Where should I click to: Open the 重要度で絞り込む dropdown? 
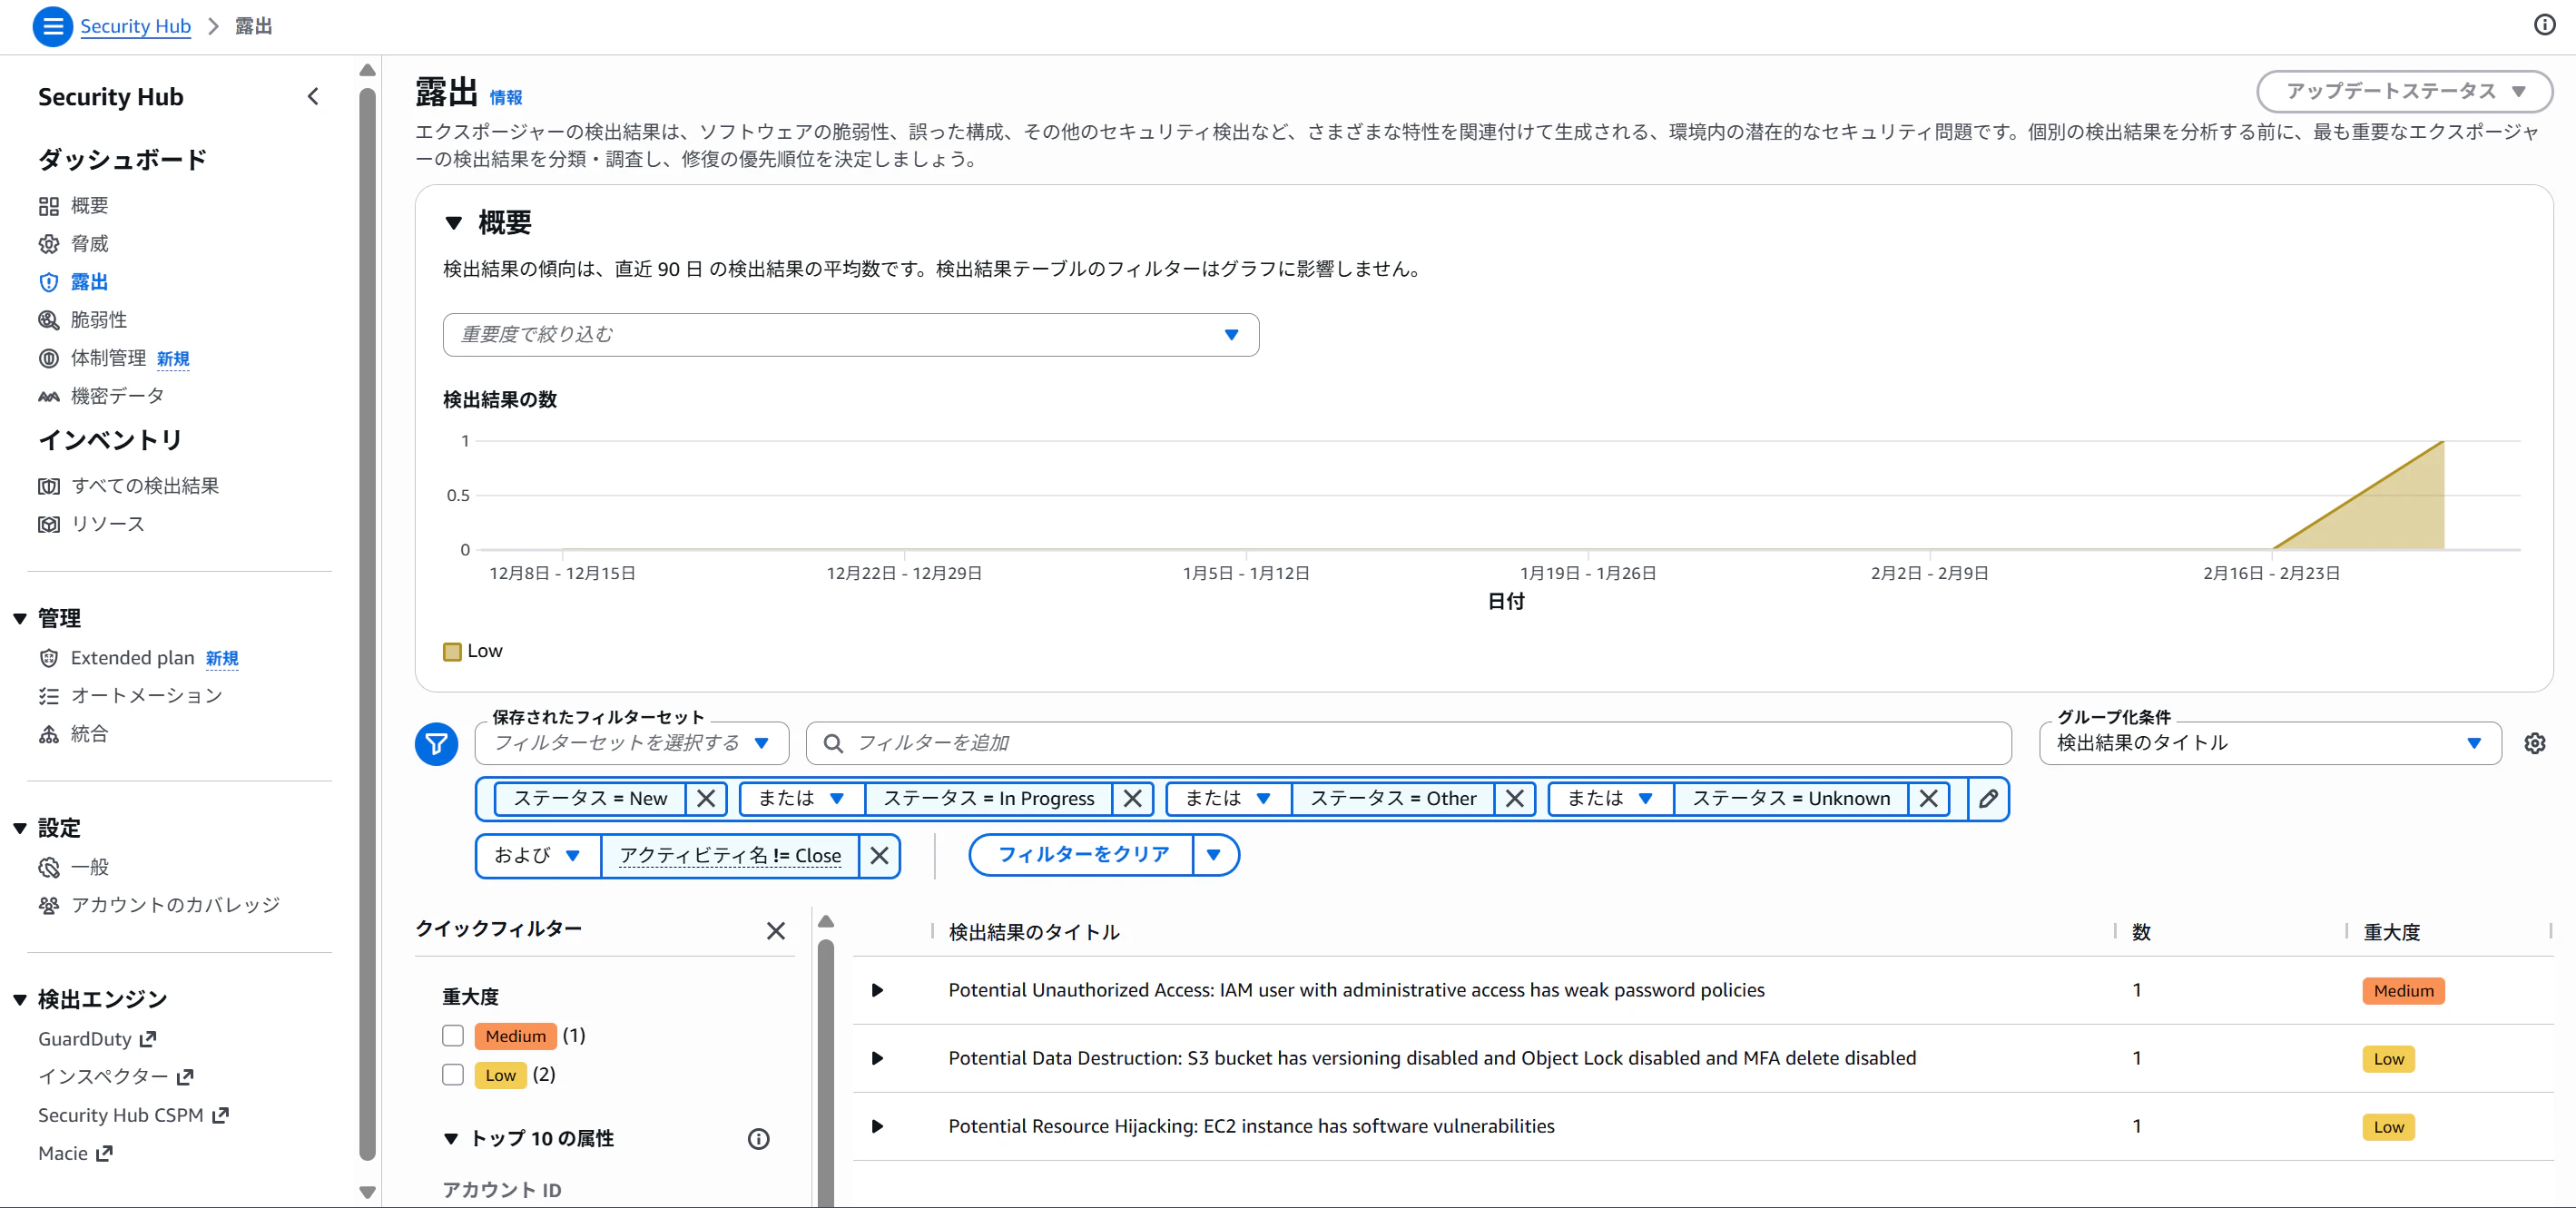pyautogui.click(x=850, y=334)
